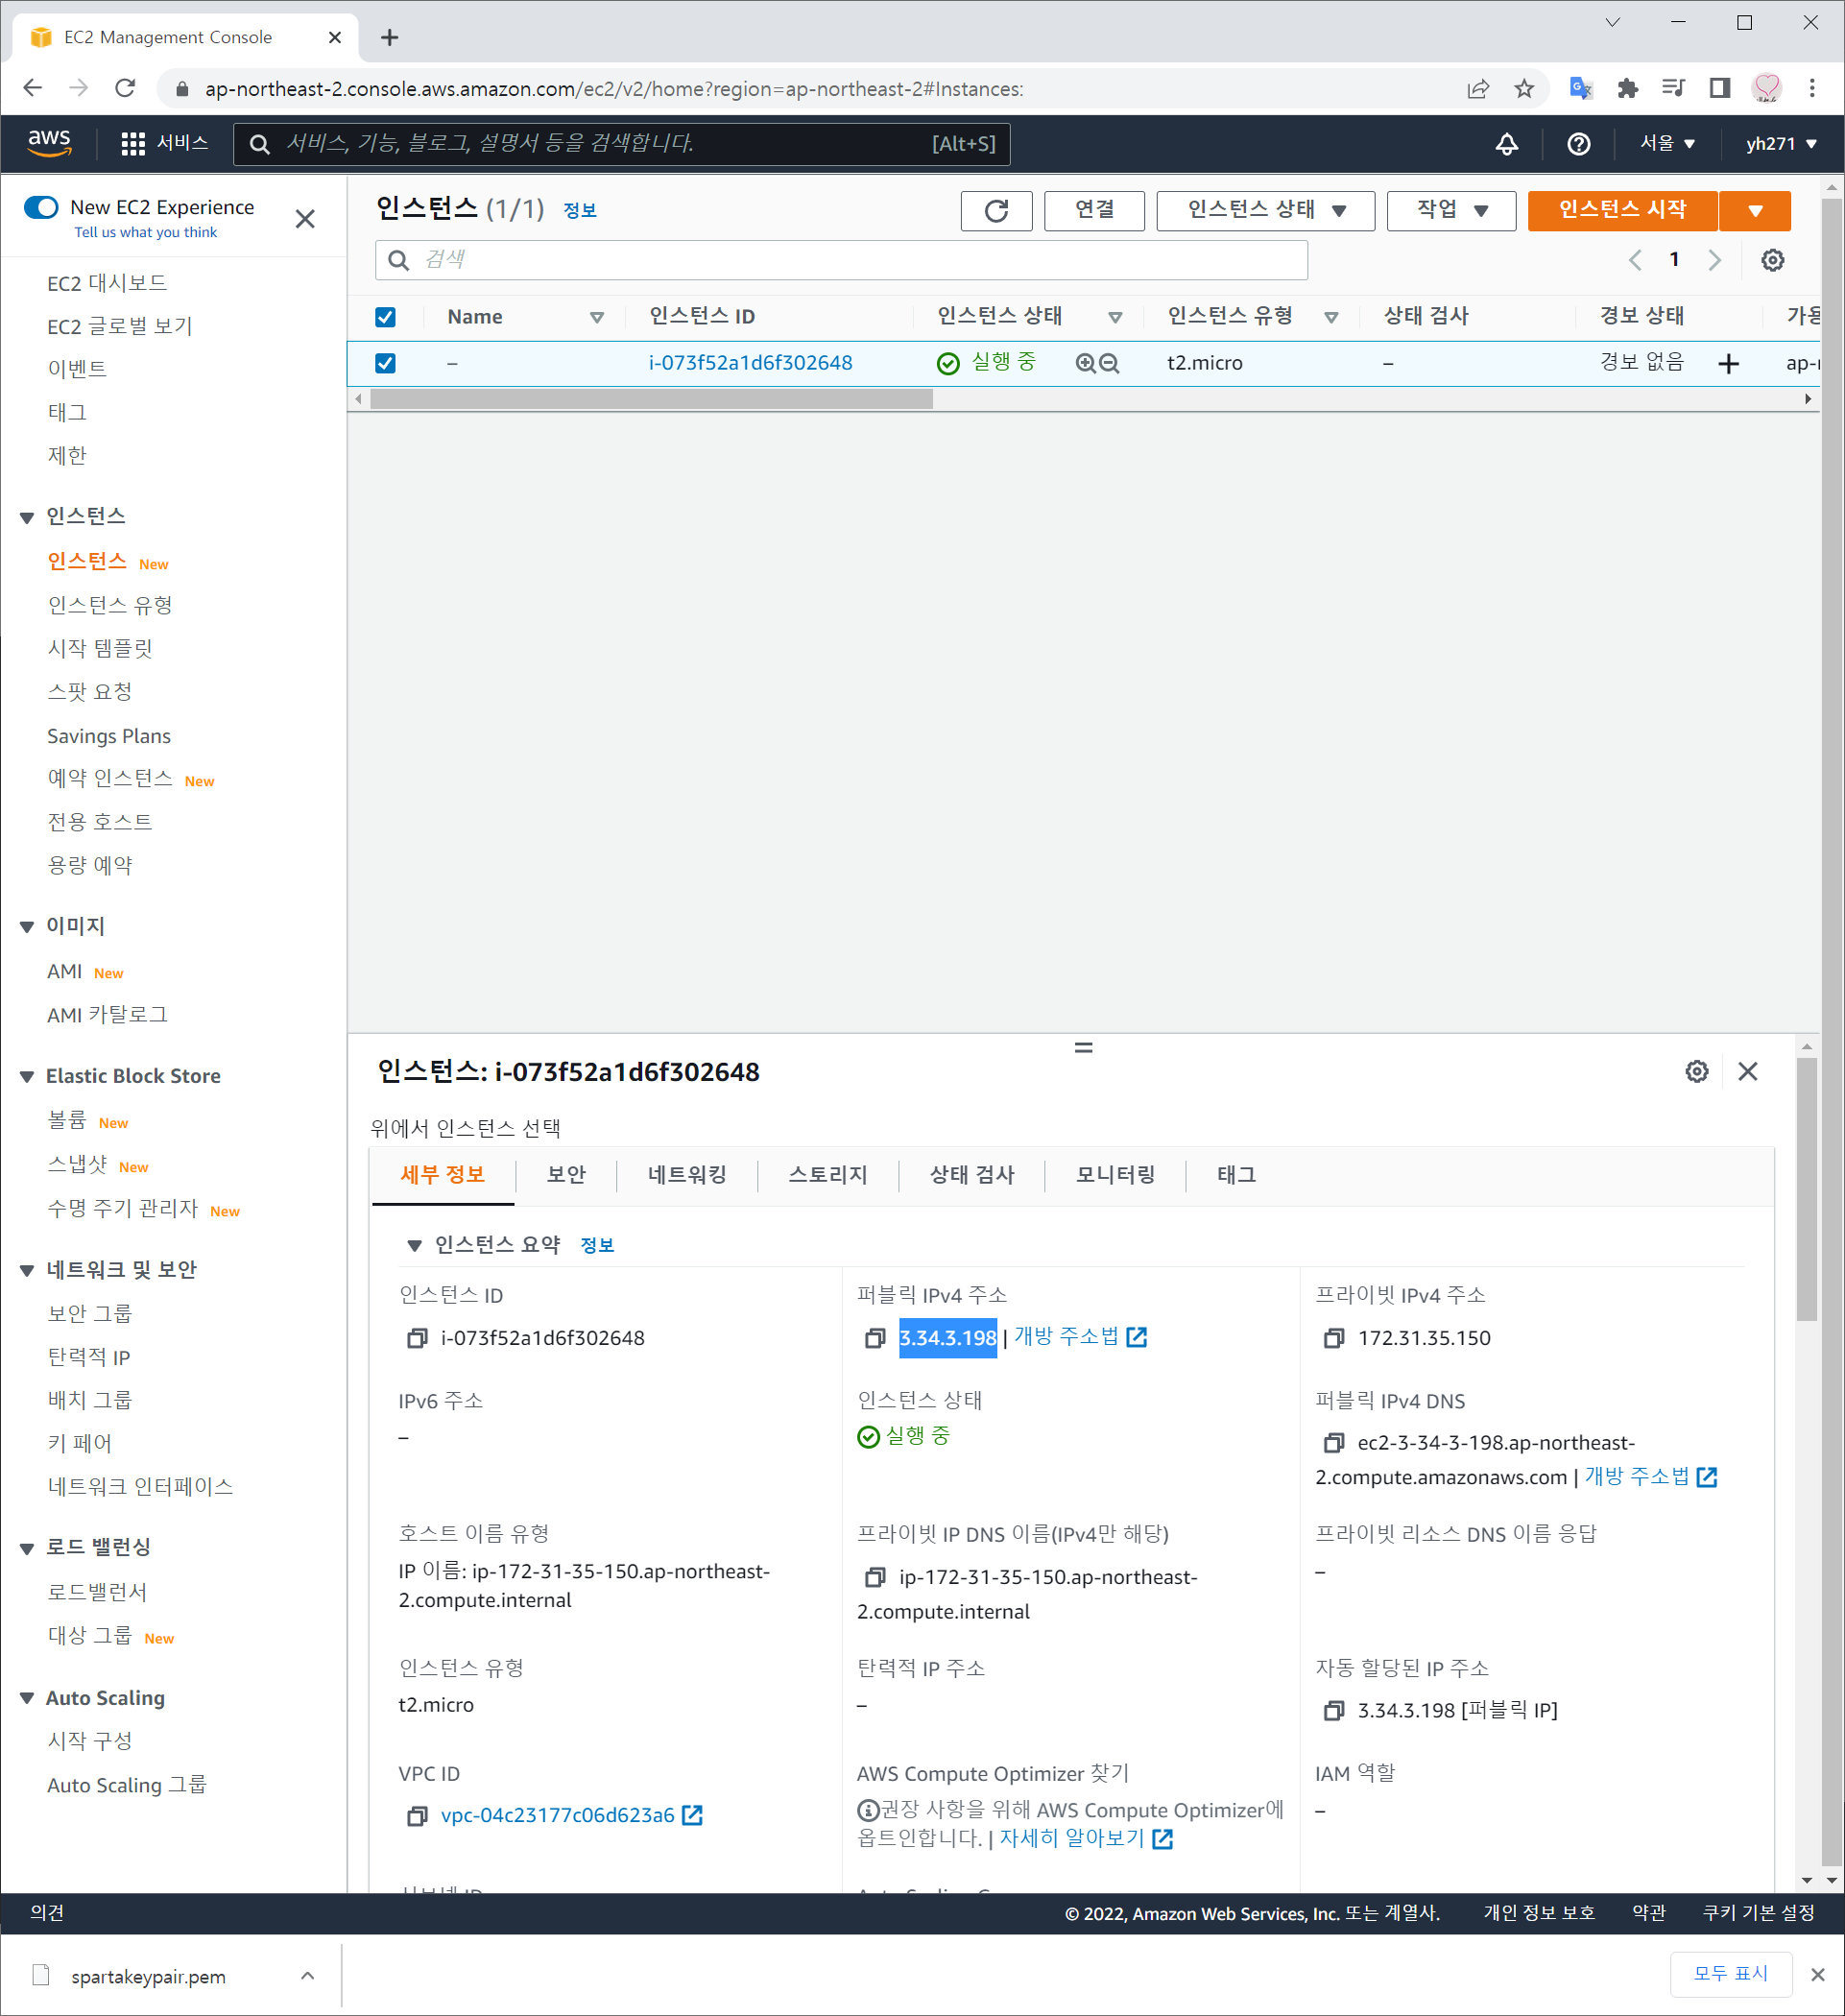This screenshot has width=1845, height=2016.
Task: Toggle the select-all header checkbox
Action: click(x=385, y=317)
